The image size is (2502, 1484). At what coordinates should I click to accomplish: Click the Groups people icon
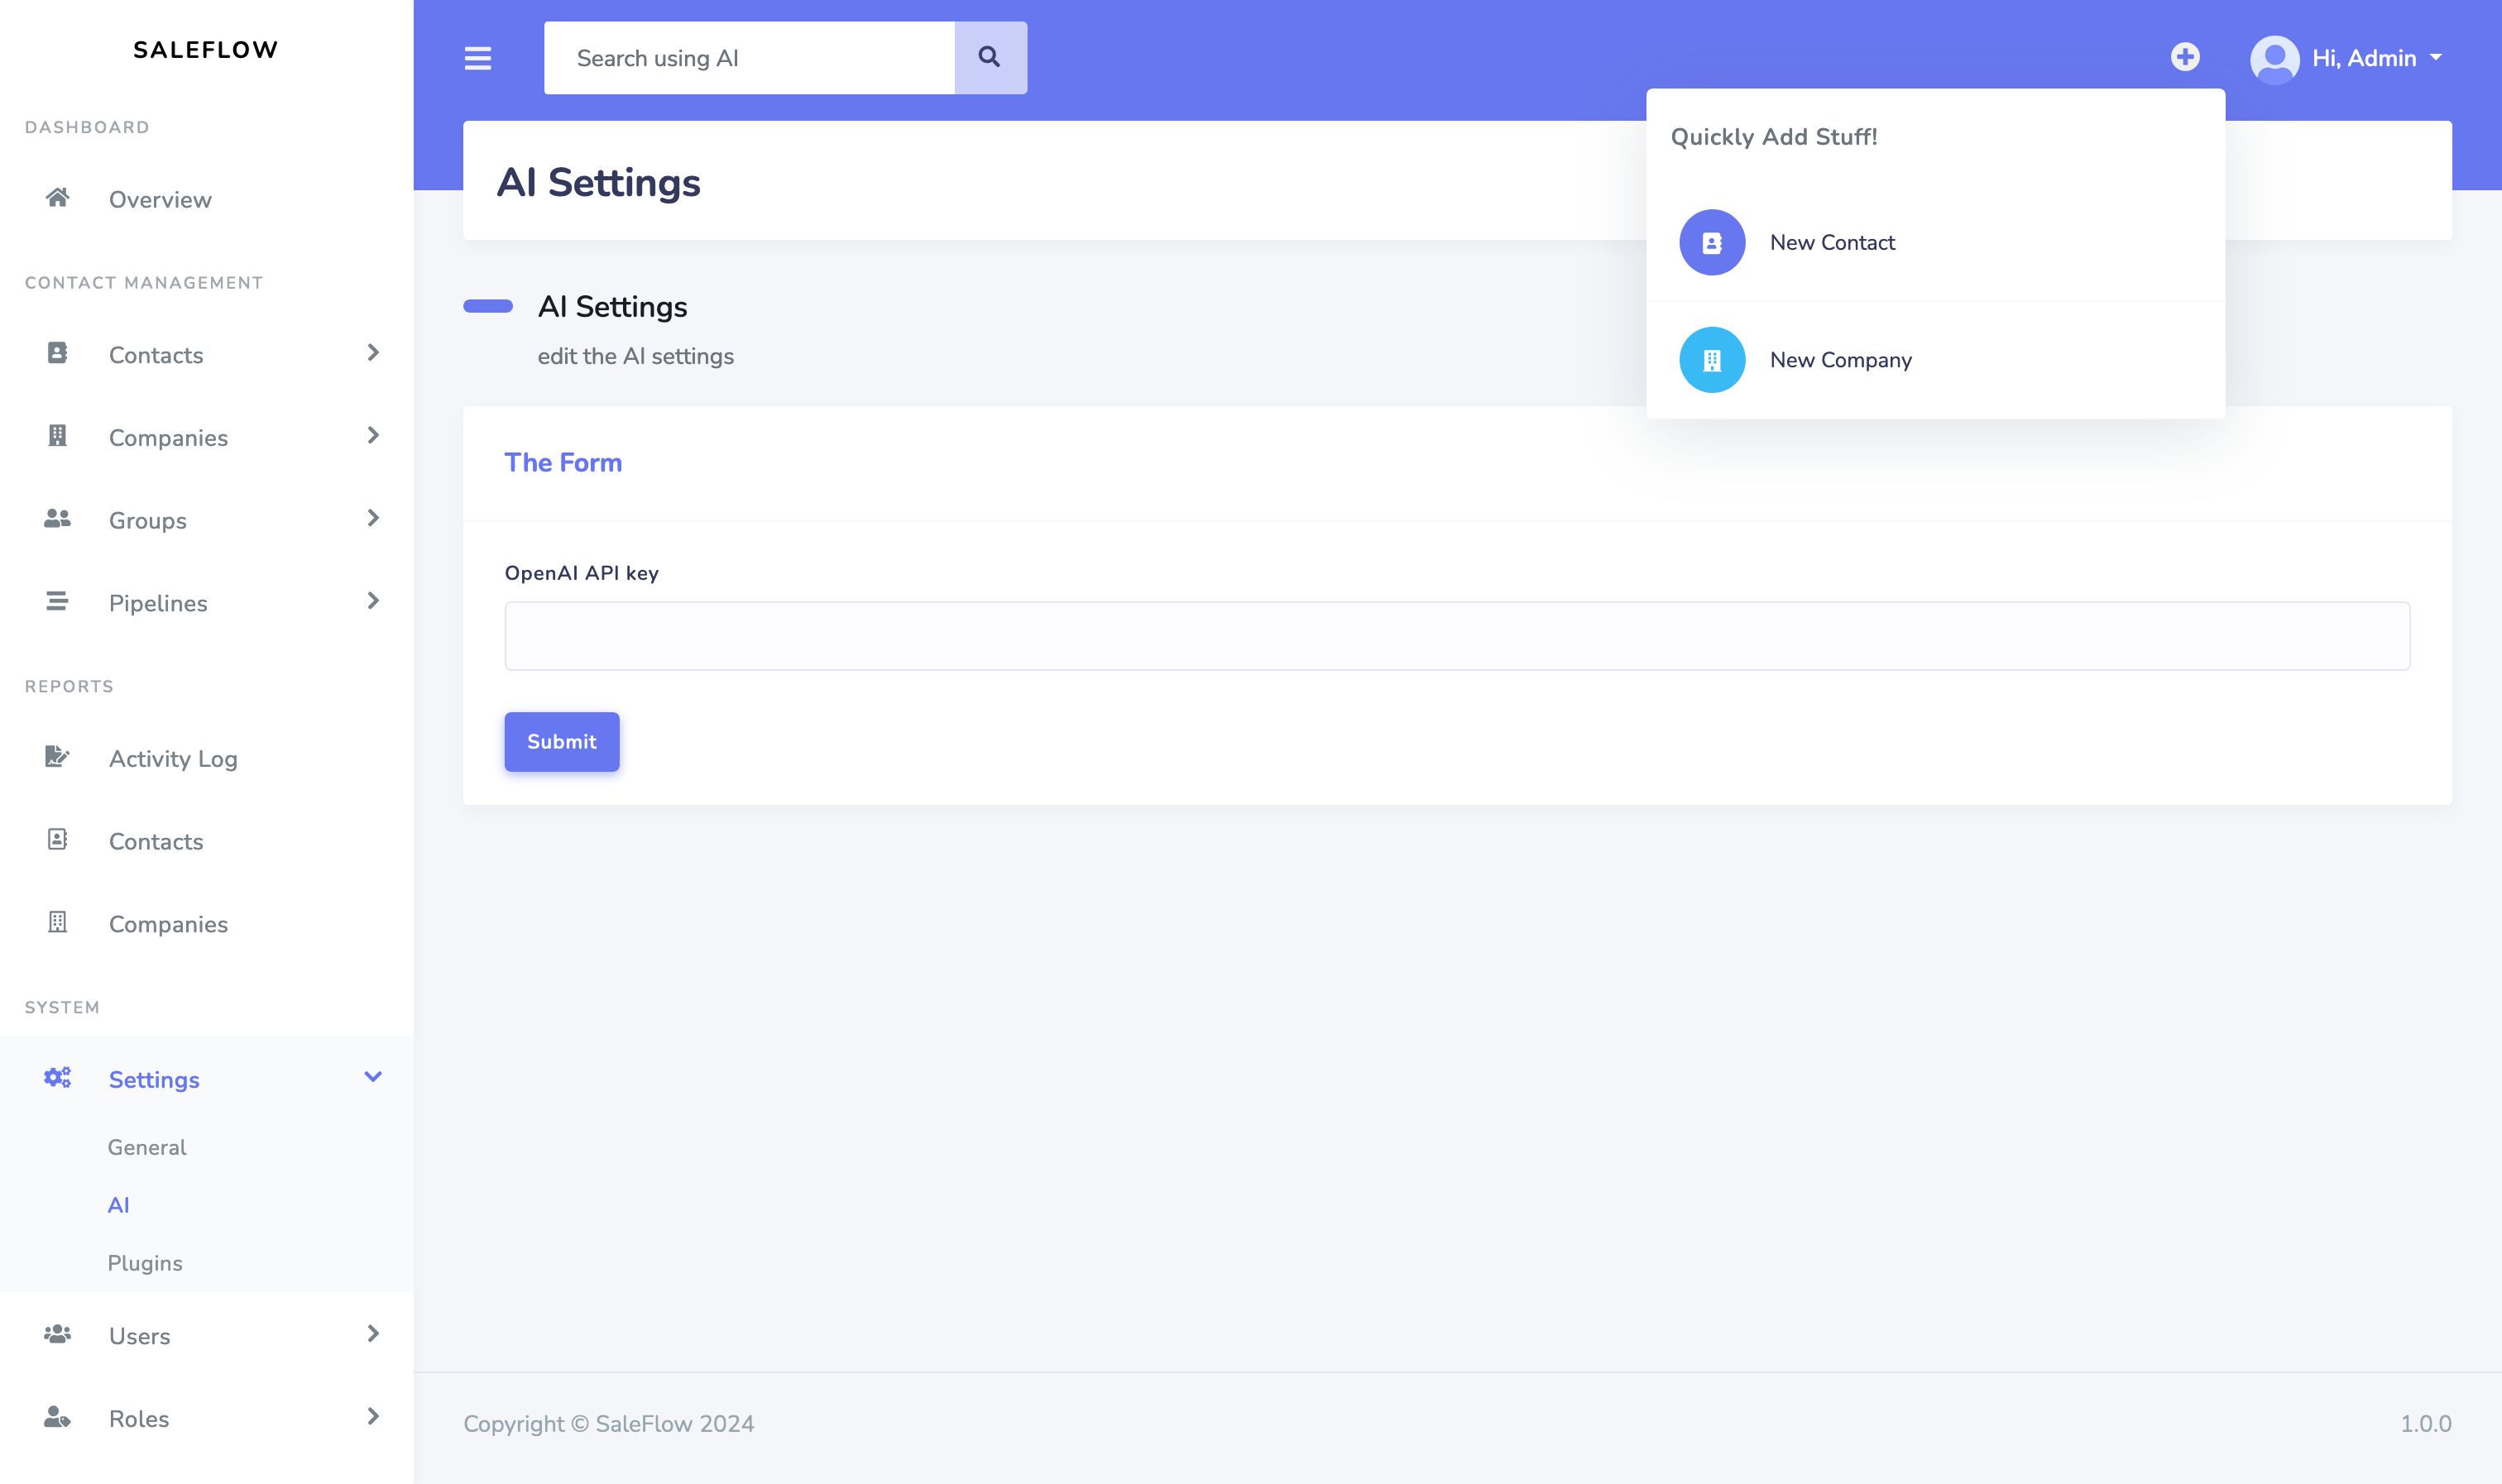(57, 519)
